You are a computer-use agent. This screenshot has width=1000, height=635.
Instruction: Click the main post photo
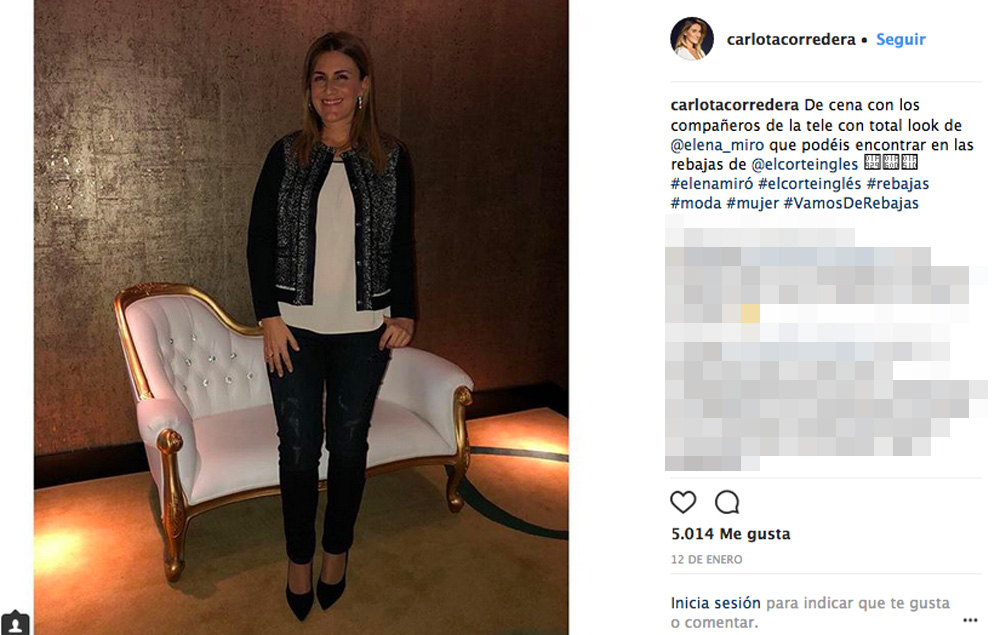coord(301,317)
